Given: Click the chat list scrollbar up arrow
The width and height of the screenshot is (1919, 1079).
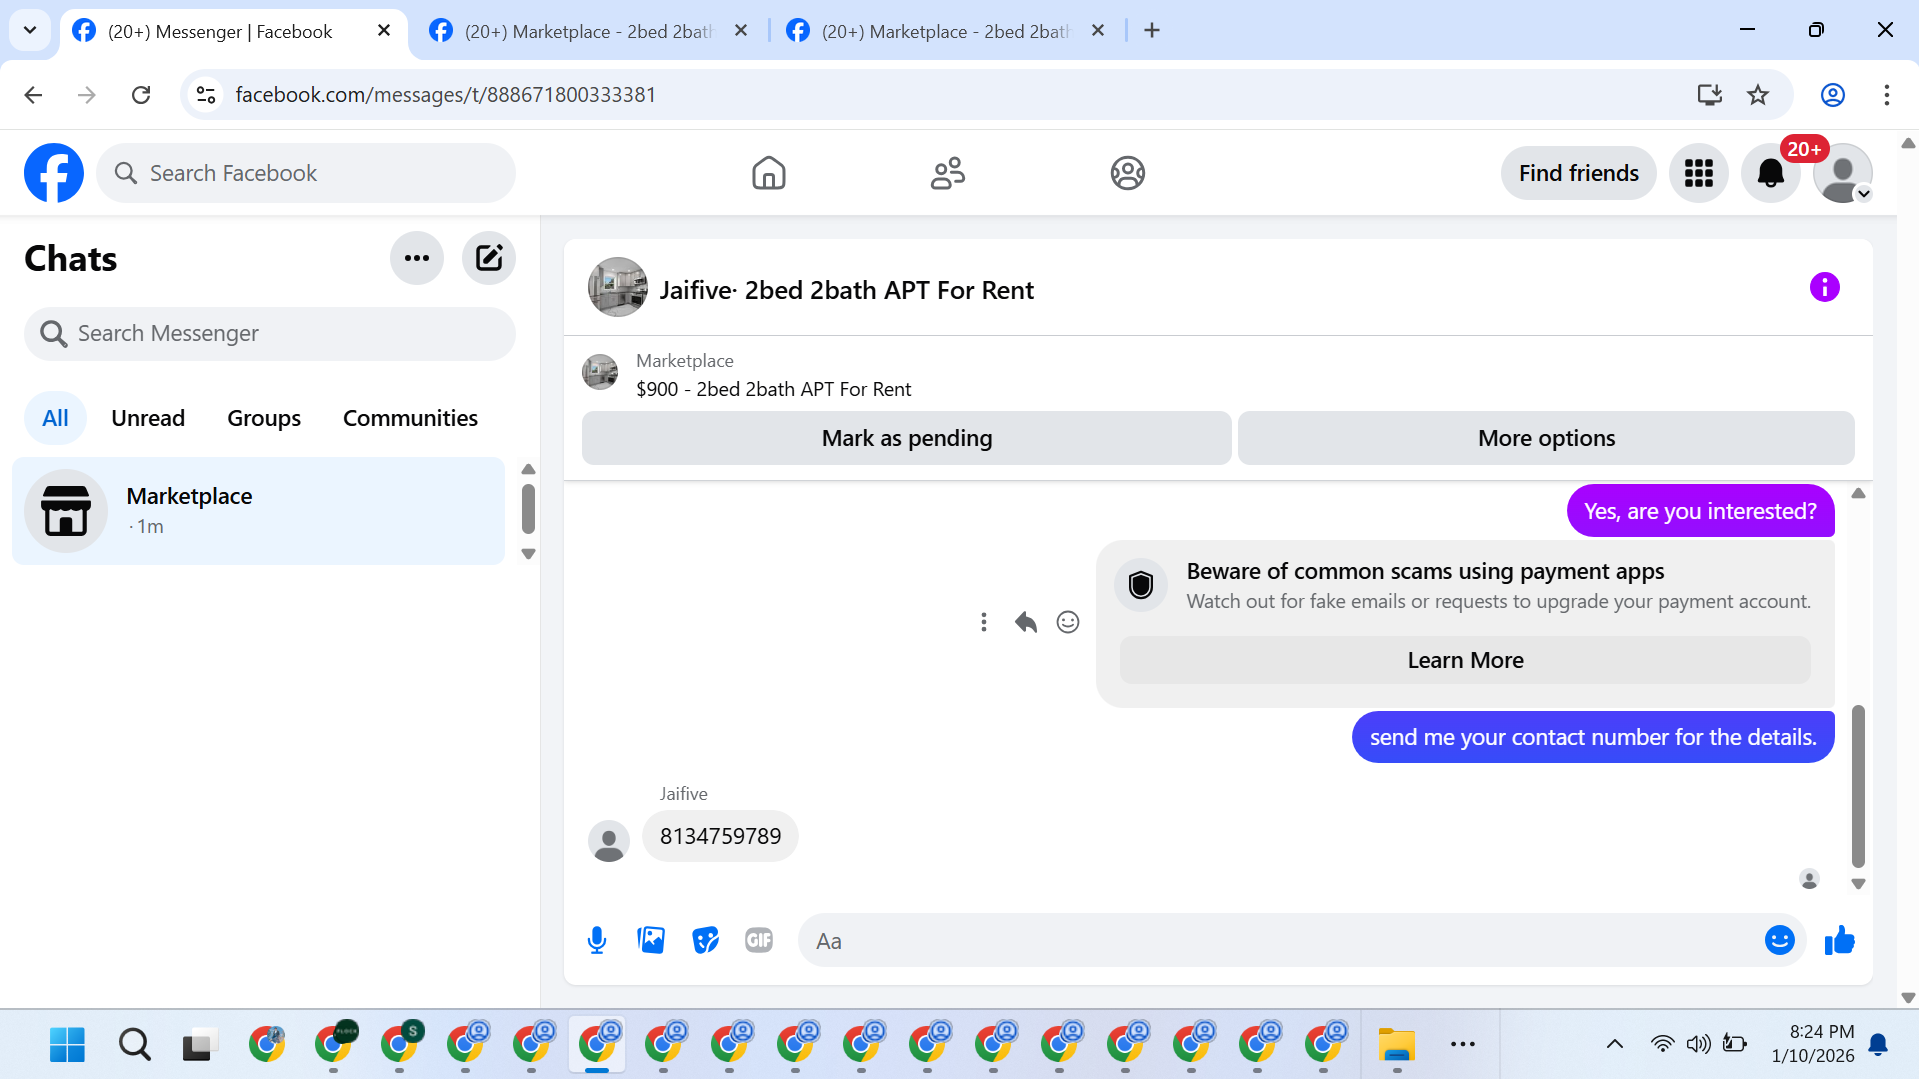Looking at the screenshot, I should pos(529,469).
